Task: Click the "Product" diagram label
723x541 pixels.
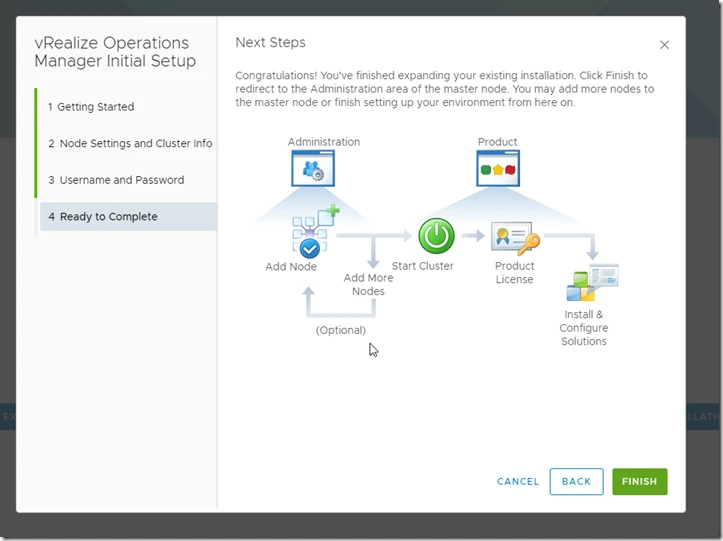Action: pyautogui.click(x=498, y=142)
